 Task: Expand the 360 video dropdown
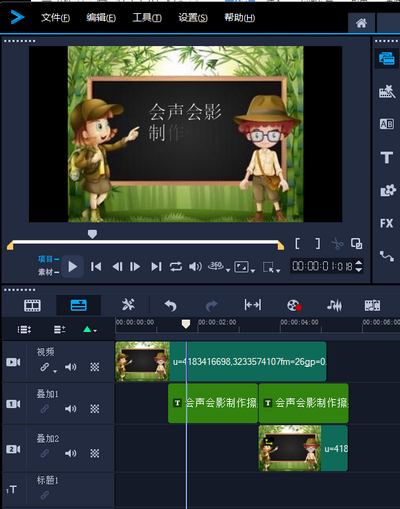tap(228, 270)
